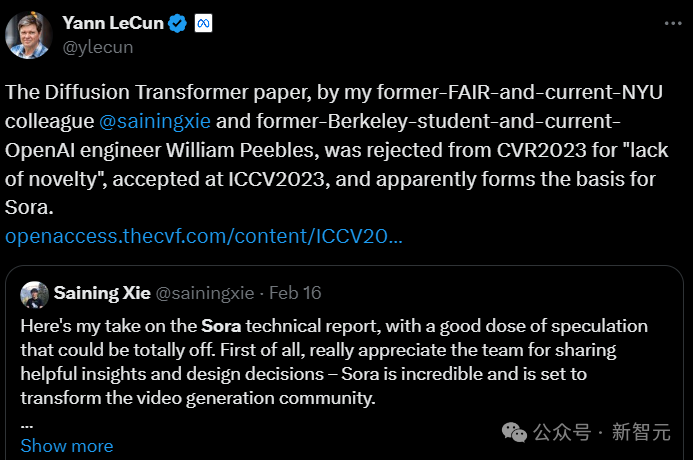This screenshot has width=693, height=460.
Task: Click the blue verified badge
Action: coord(177,24)
